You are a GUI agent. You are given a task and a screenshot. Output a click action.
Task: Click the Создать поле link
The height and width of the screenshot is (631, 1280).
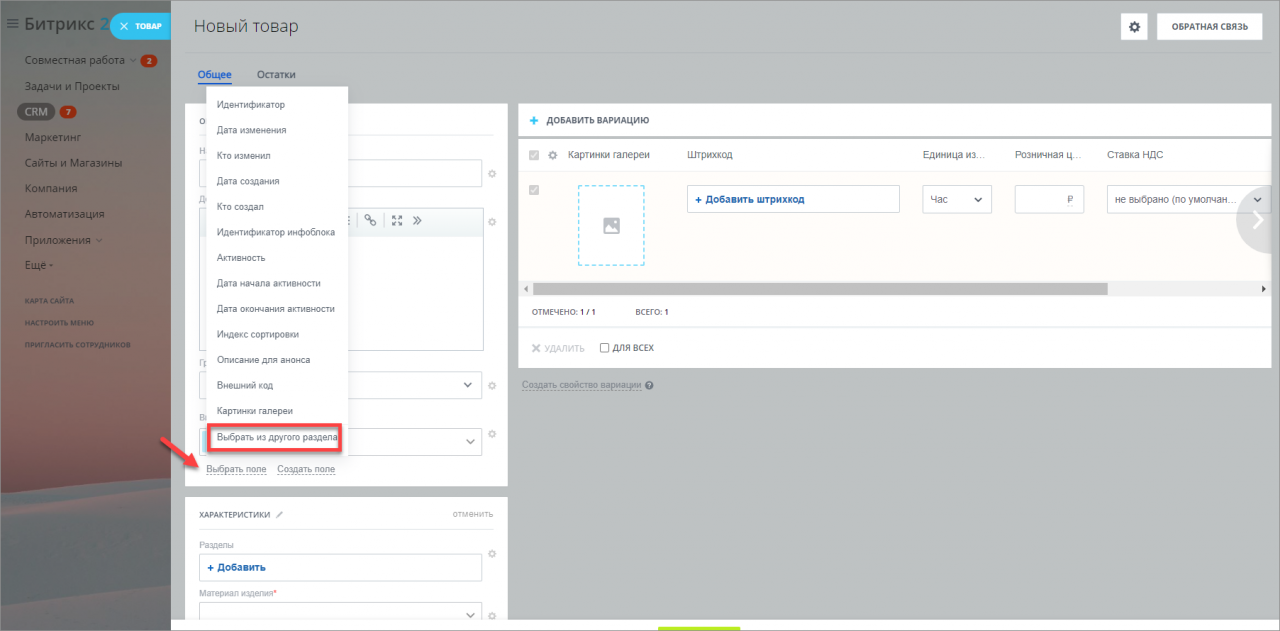[x=306, y=469]
